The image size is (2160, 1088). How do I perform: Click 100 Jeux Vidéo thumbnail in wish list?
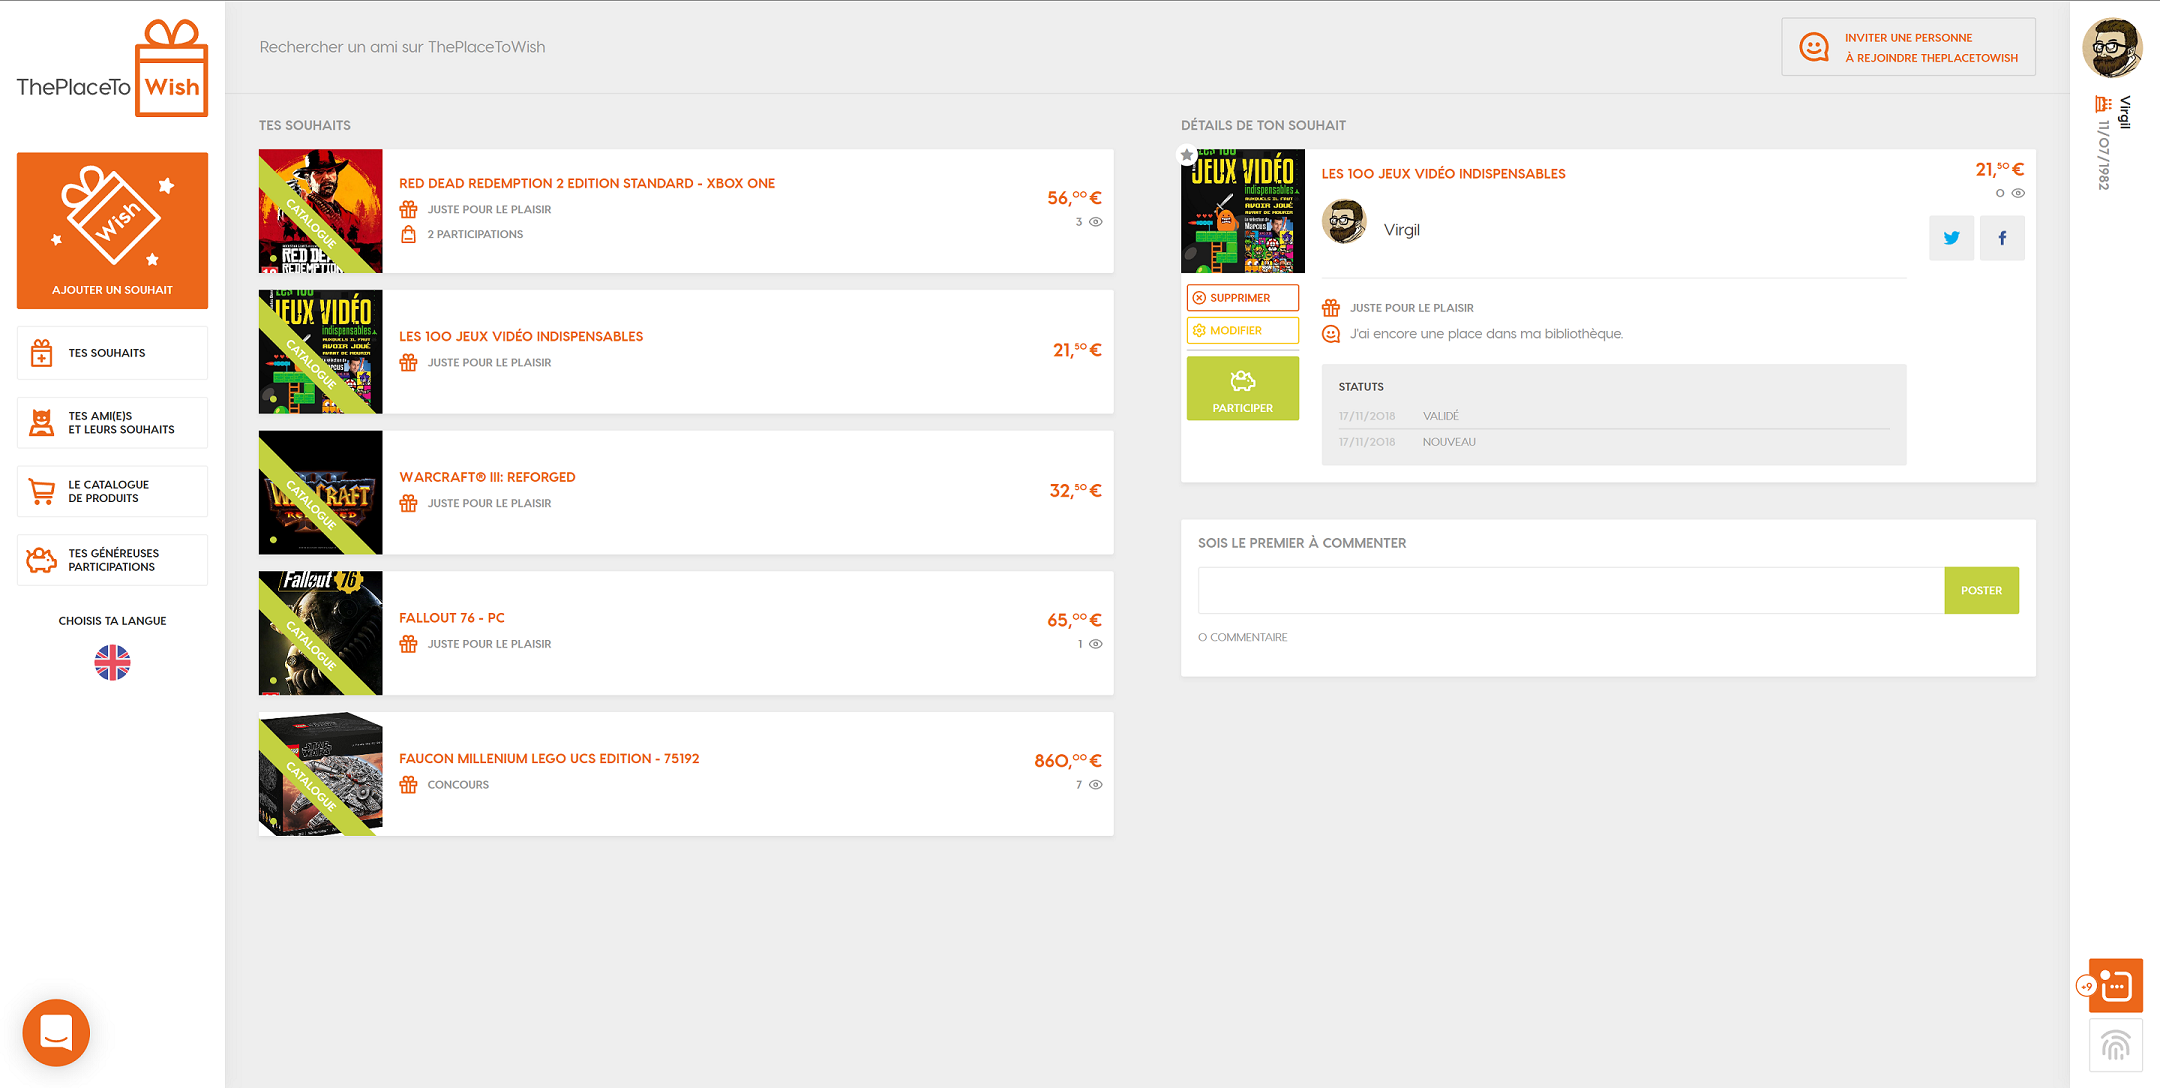pyautogui.click(x=320, y=352)
